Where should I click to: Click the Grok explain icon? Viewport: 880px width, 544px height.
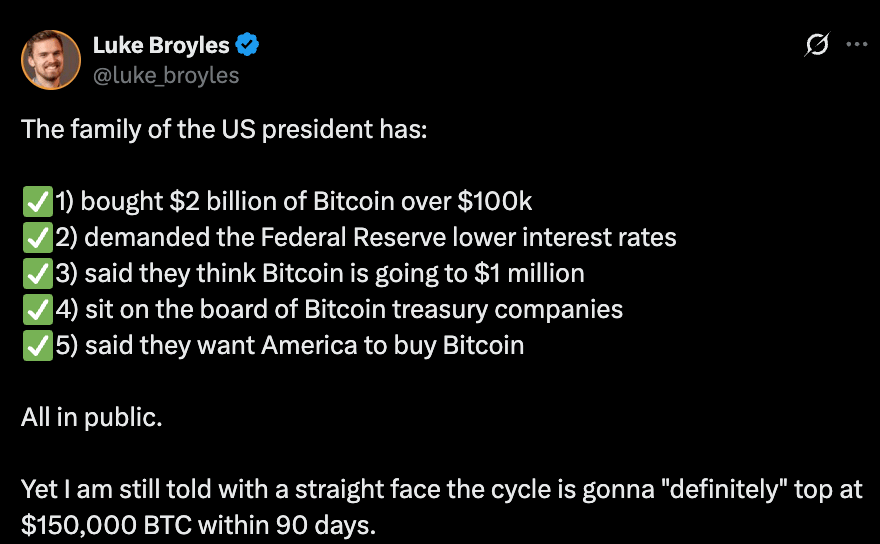(816, 45)
